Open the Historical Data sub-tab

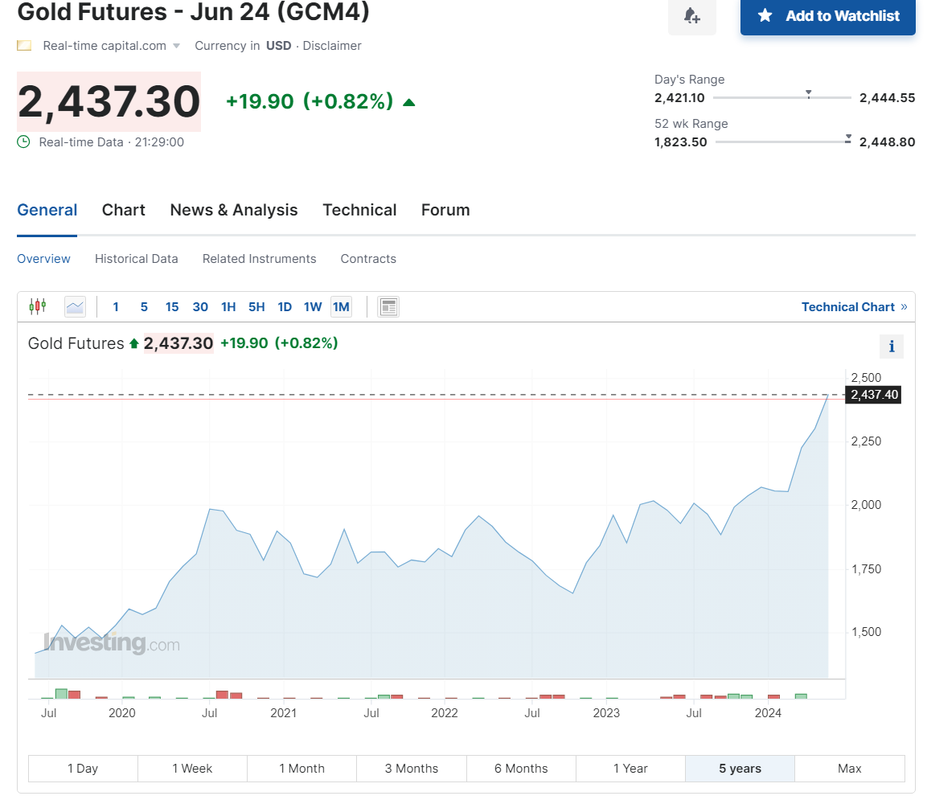[x=136, y=258]
